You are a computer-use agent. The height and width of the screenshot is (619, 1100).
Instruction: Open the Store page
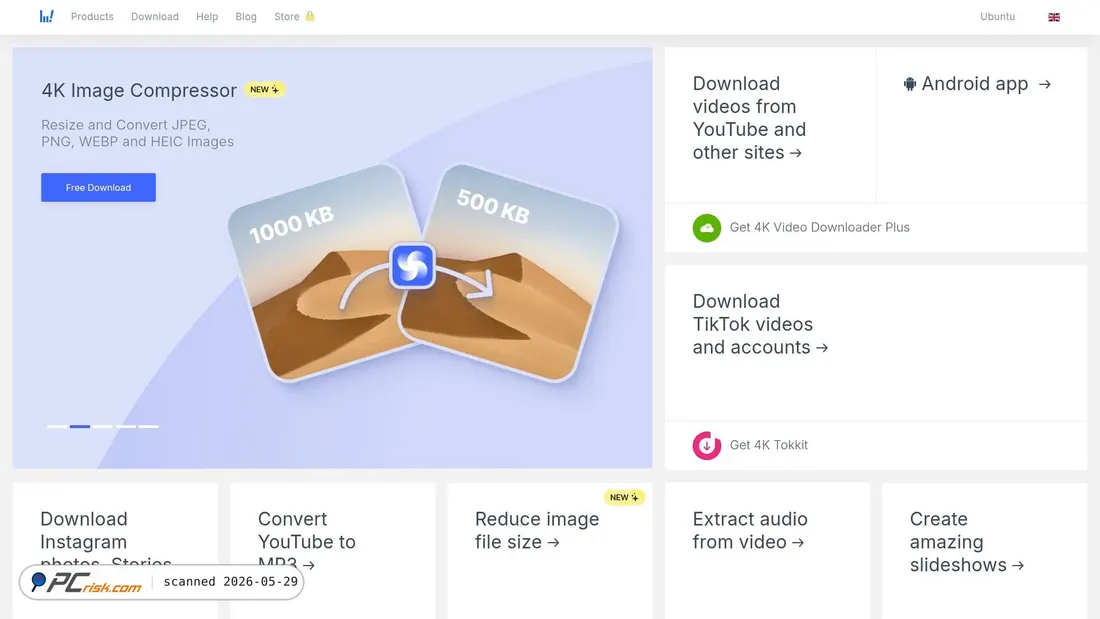click(287, 17)
